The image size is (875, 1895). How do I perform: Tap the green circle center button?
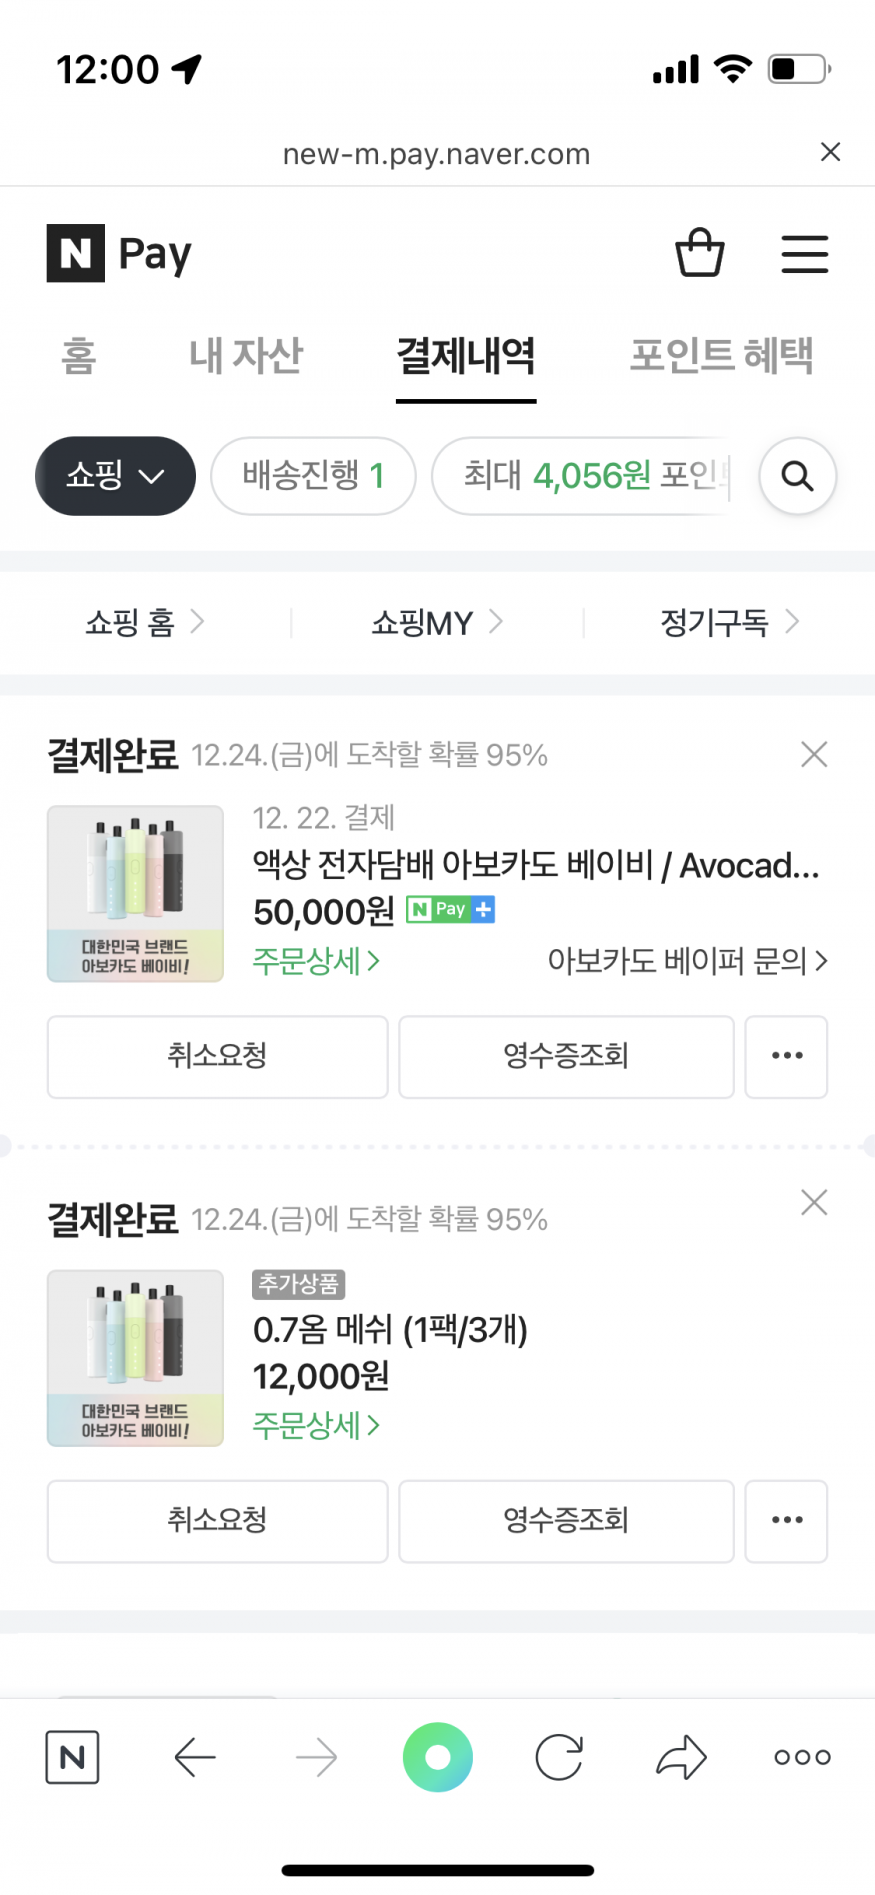coord(438,1757)
